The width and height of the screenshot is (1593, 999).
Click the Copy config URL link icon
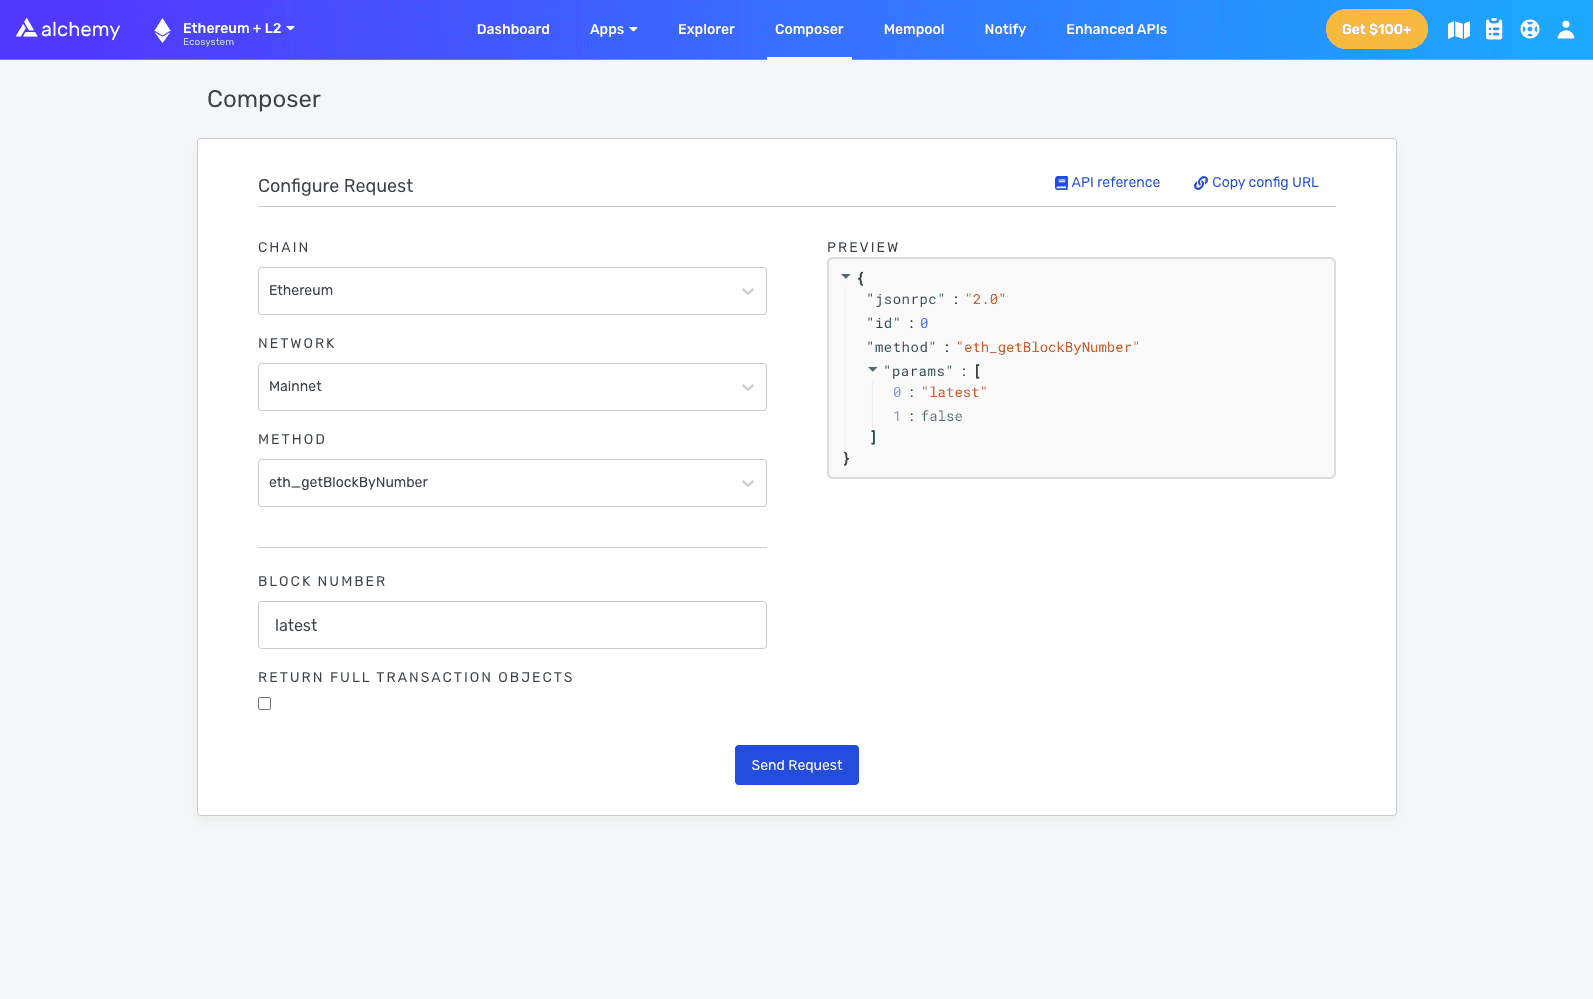point(1200,183)
